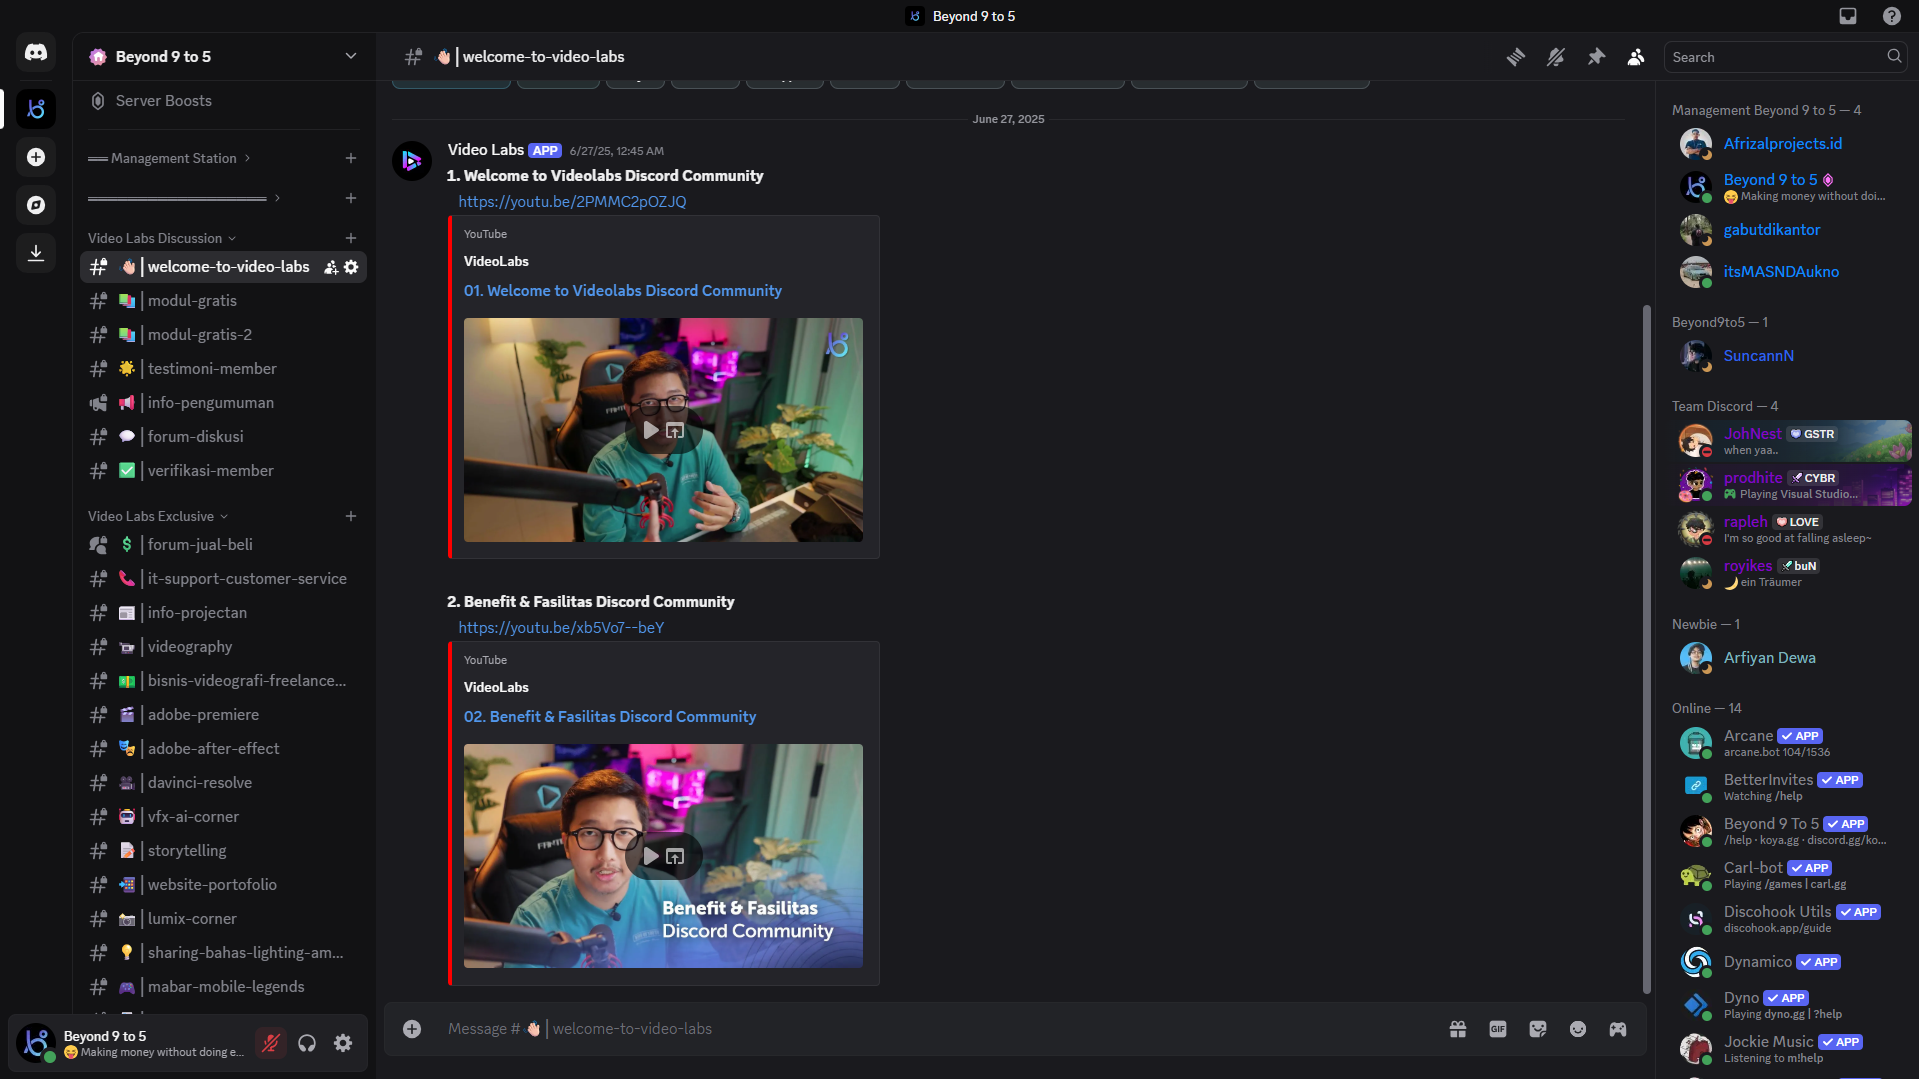1919x1079 pixels.
Task: Open Afrizalprojects.id member profile
Action: coord(1791,144)
